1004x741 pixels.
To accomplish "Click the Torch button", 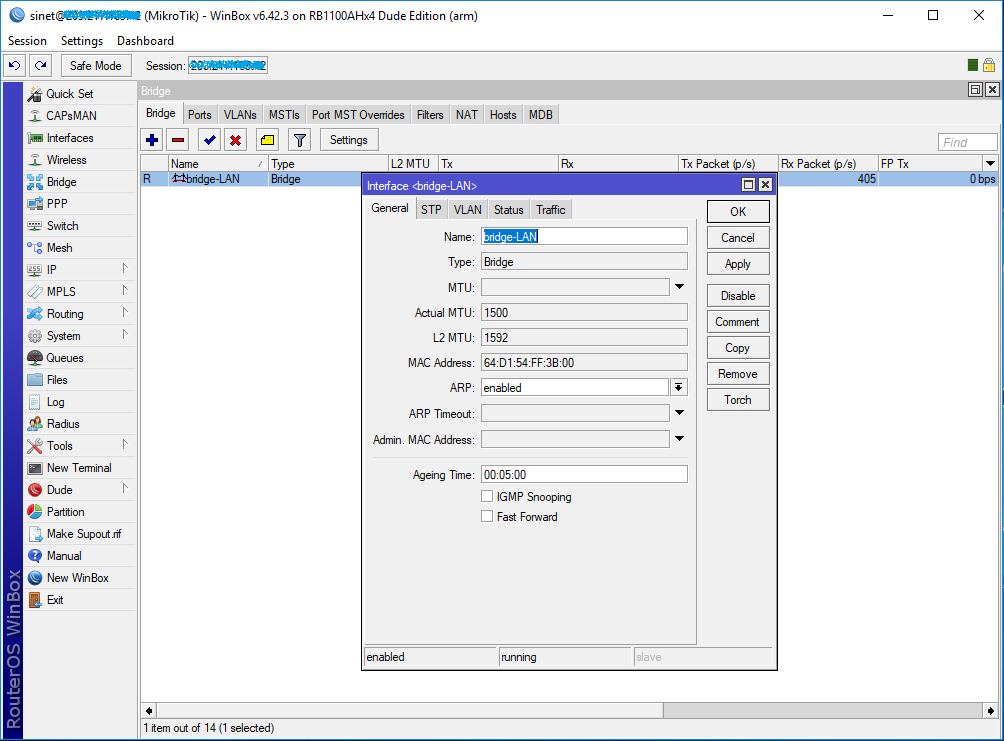I will point(738,400).
